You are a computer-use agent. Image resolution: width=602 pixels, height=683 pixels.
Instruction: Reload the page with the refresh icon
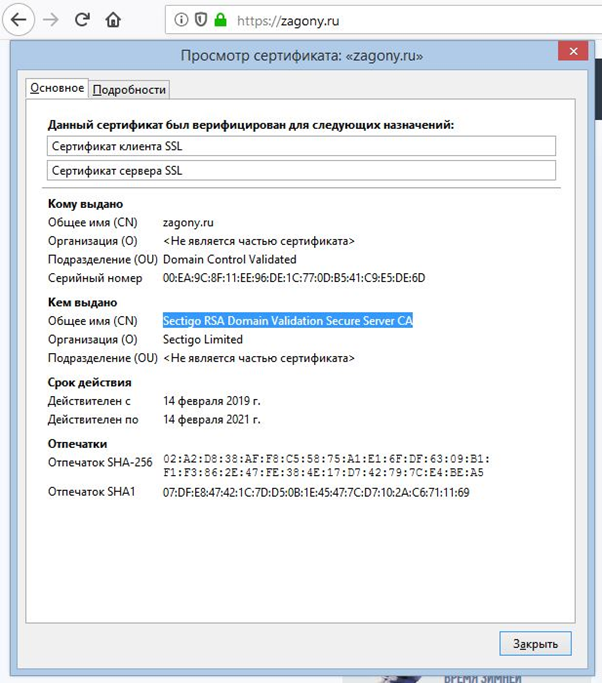click(82, 20)
